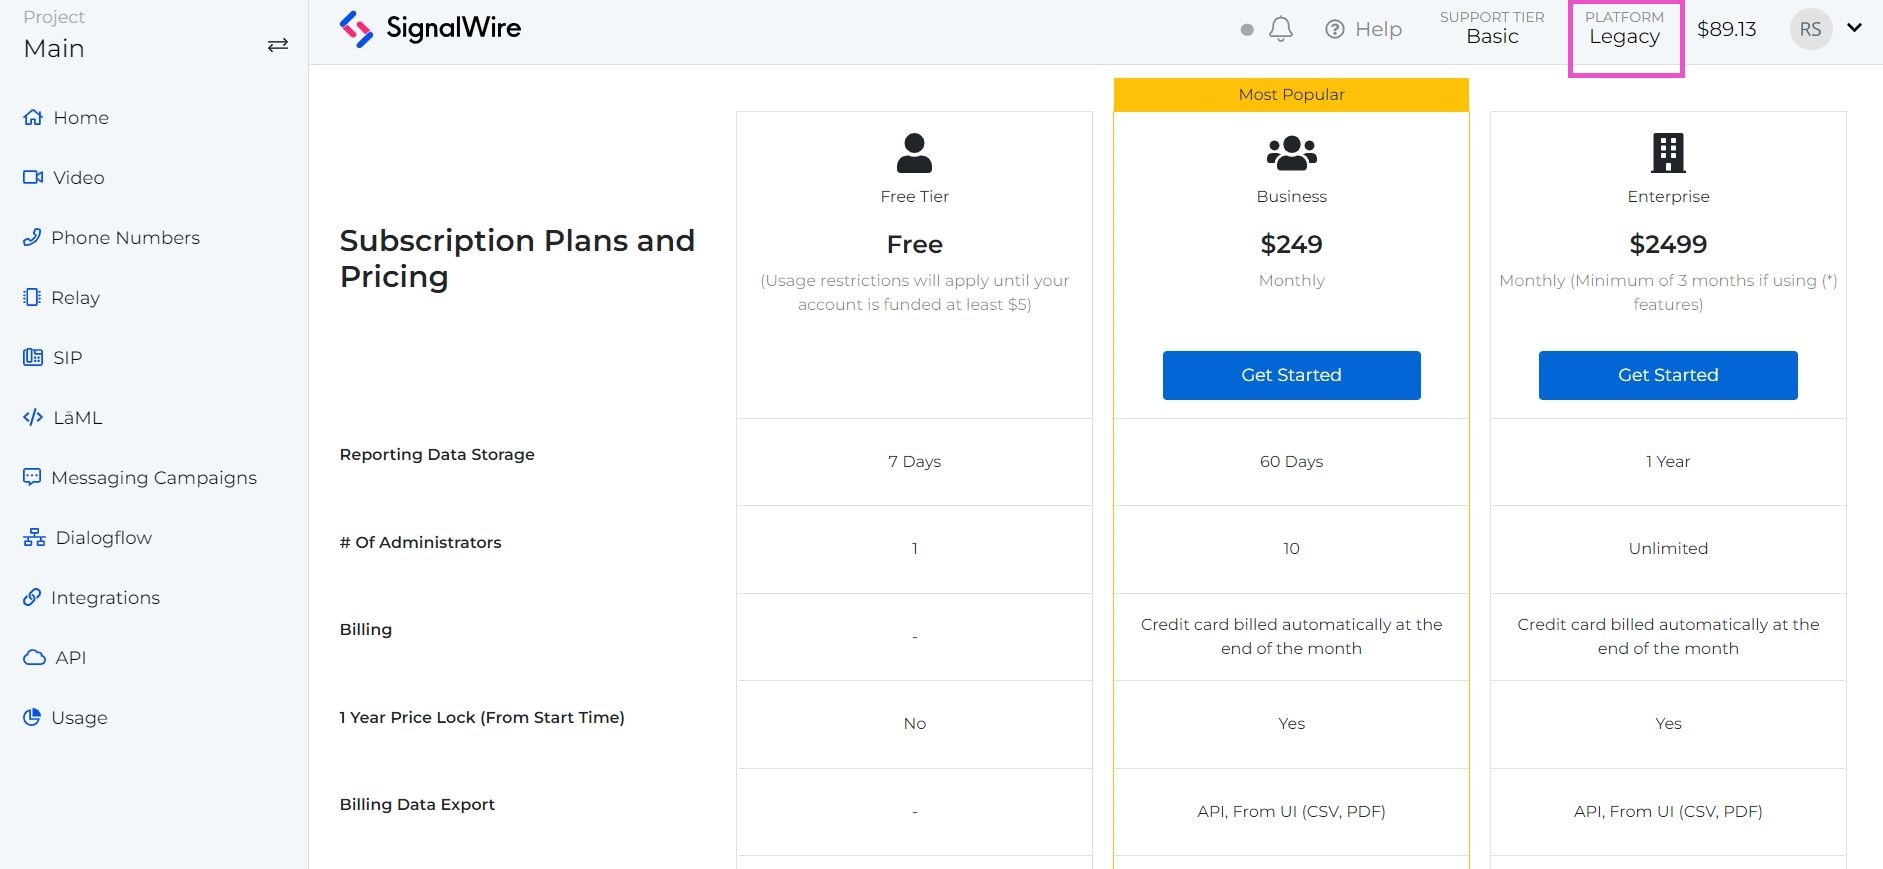Click the Business administrators value 10
Screen dimensions: 1883x869
pyautogui.click(x=1291, y=548)
